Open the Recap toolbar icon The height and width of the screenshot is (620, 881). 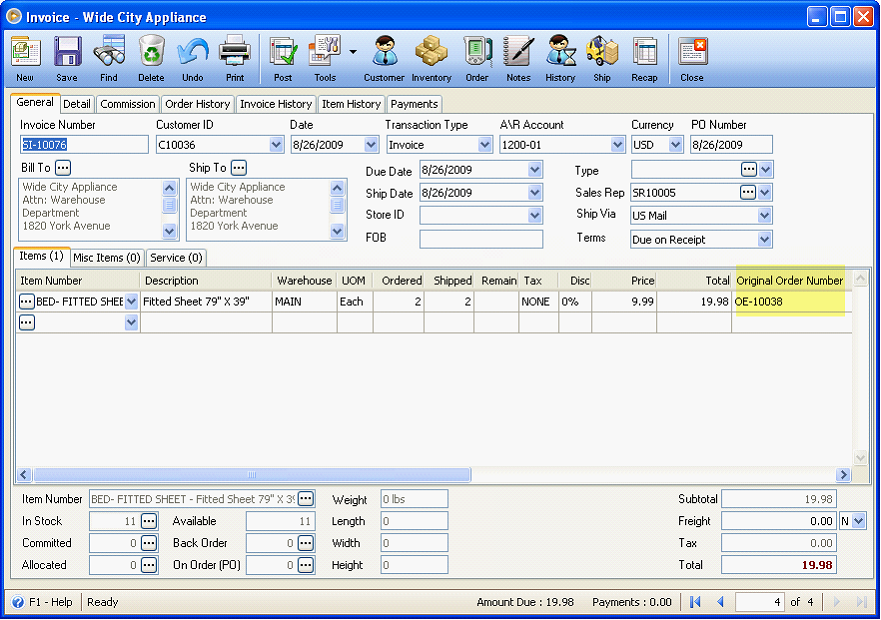coord(644,58)
